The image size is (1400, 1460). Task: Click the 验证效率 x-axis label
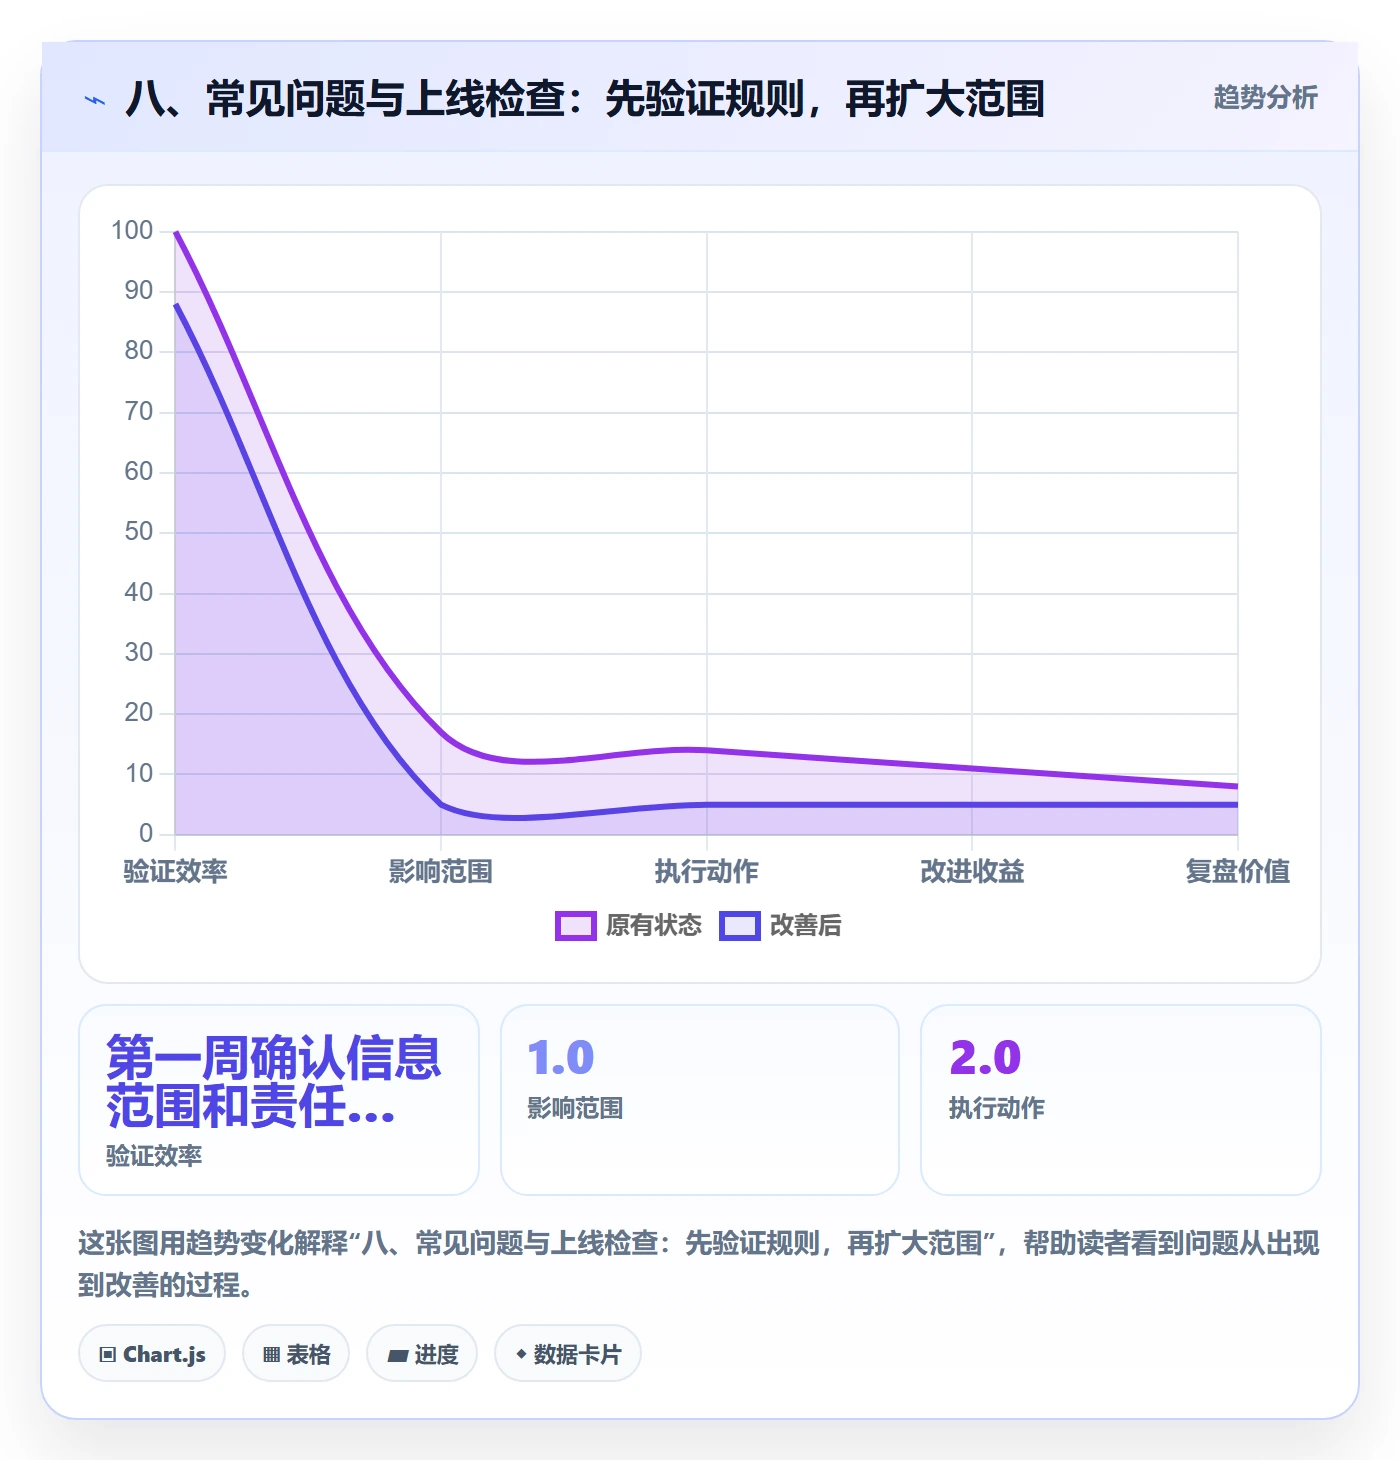pyautogui.click(x=176, y=871)
